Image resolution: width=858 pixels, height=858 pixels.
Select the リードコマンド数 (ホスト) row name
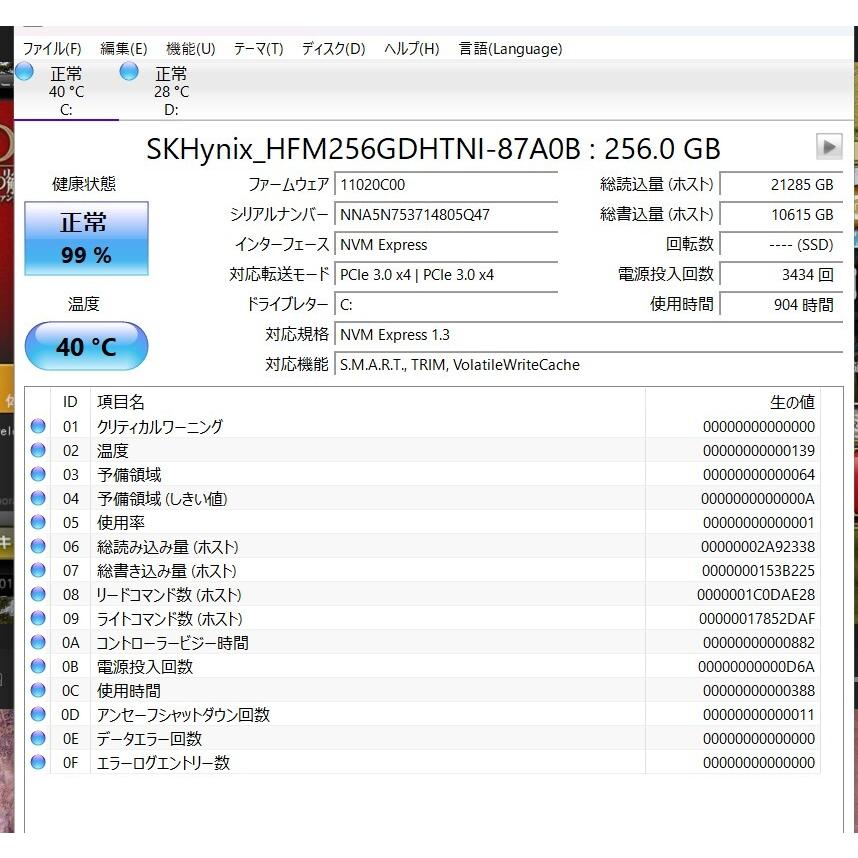169,594
